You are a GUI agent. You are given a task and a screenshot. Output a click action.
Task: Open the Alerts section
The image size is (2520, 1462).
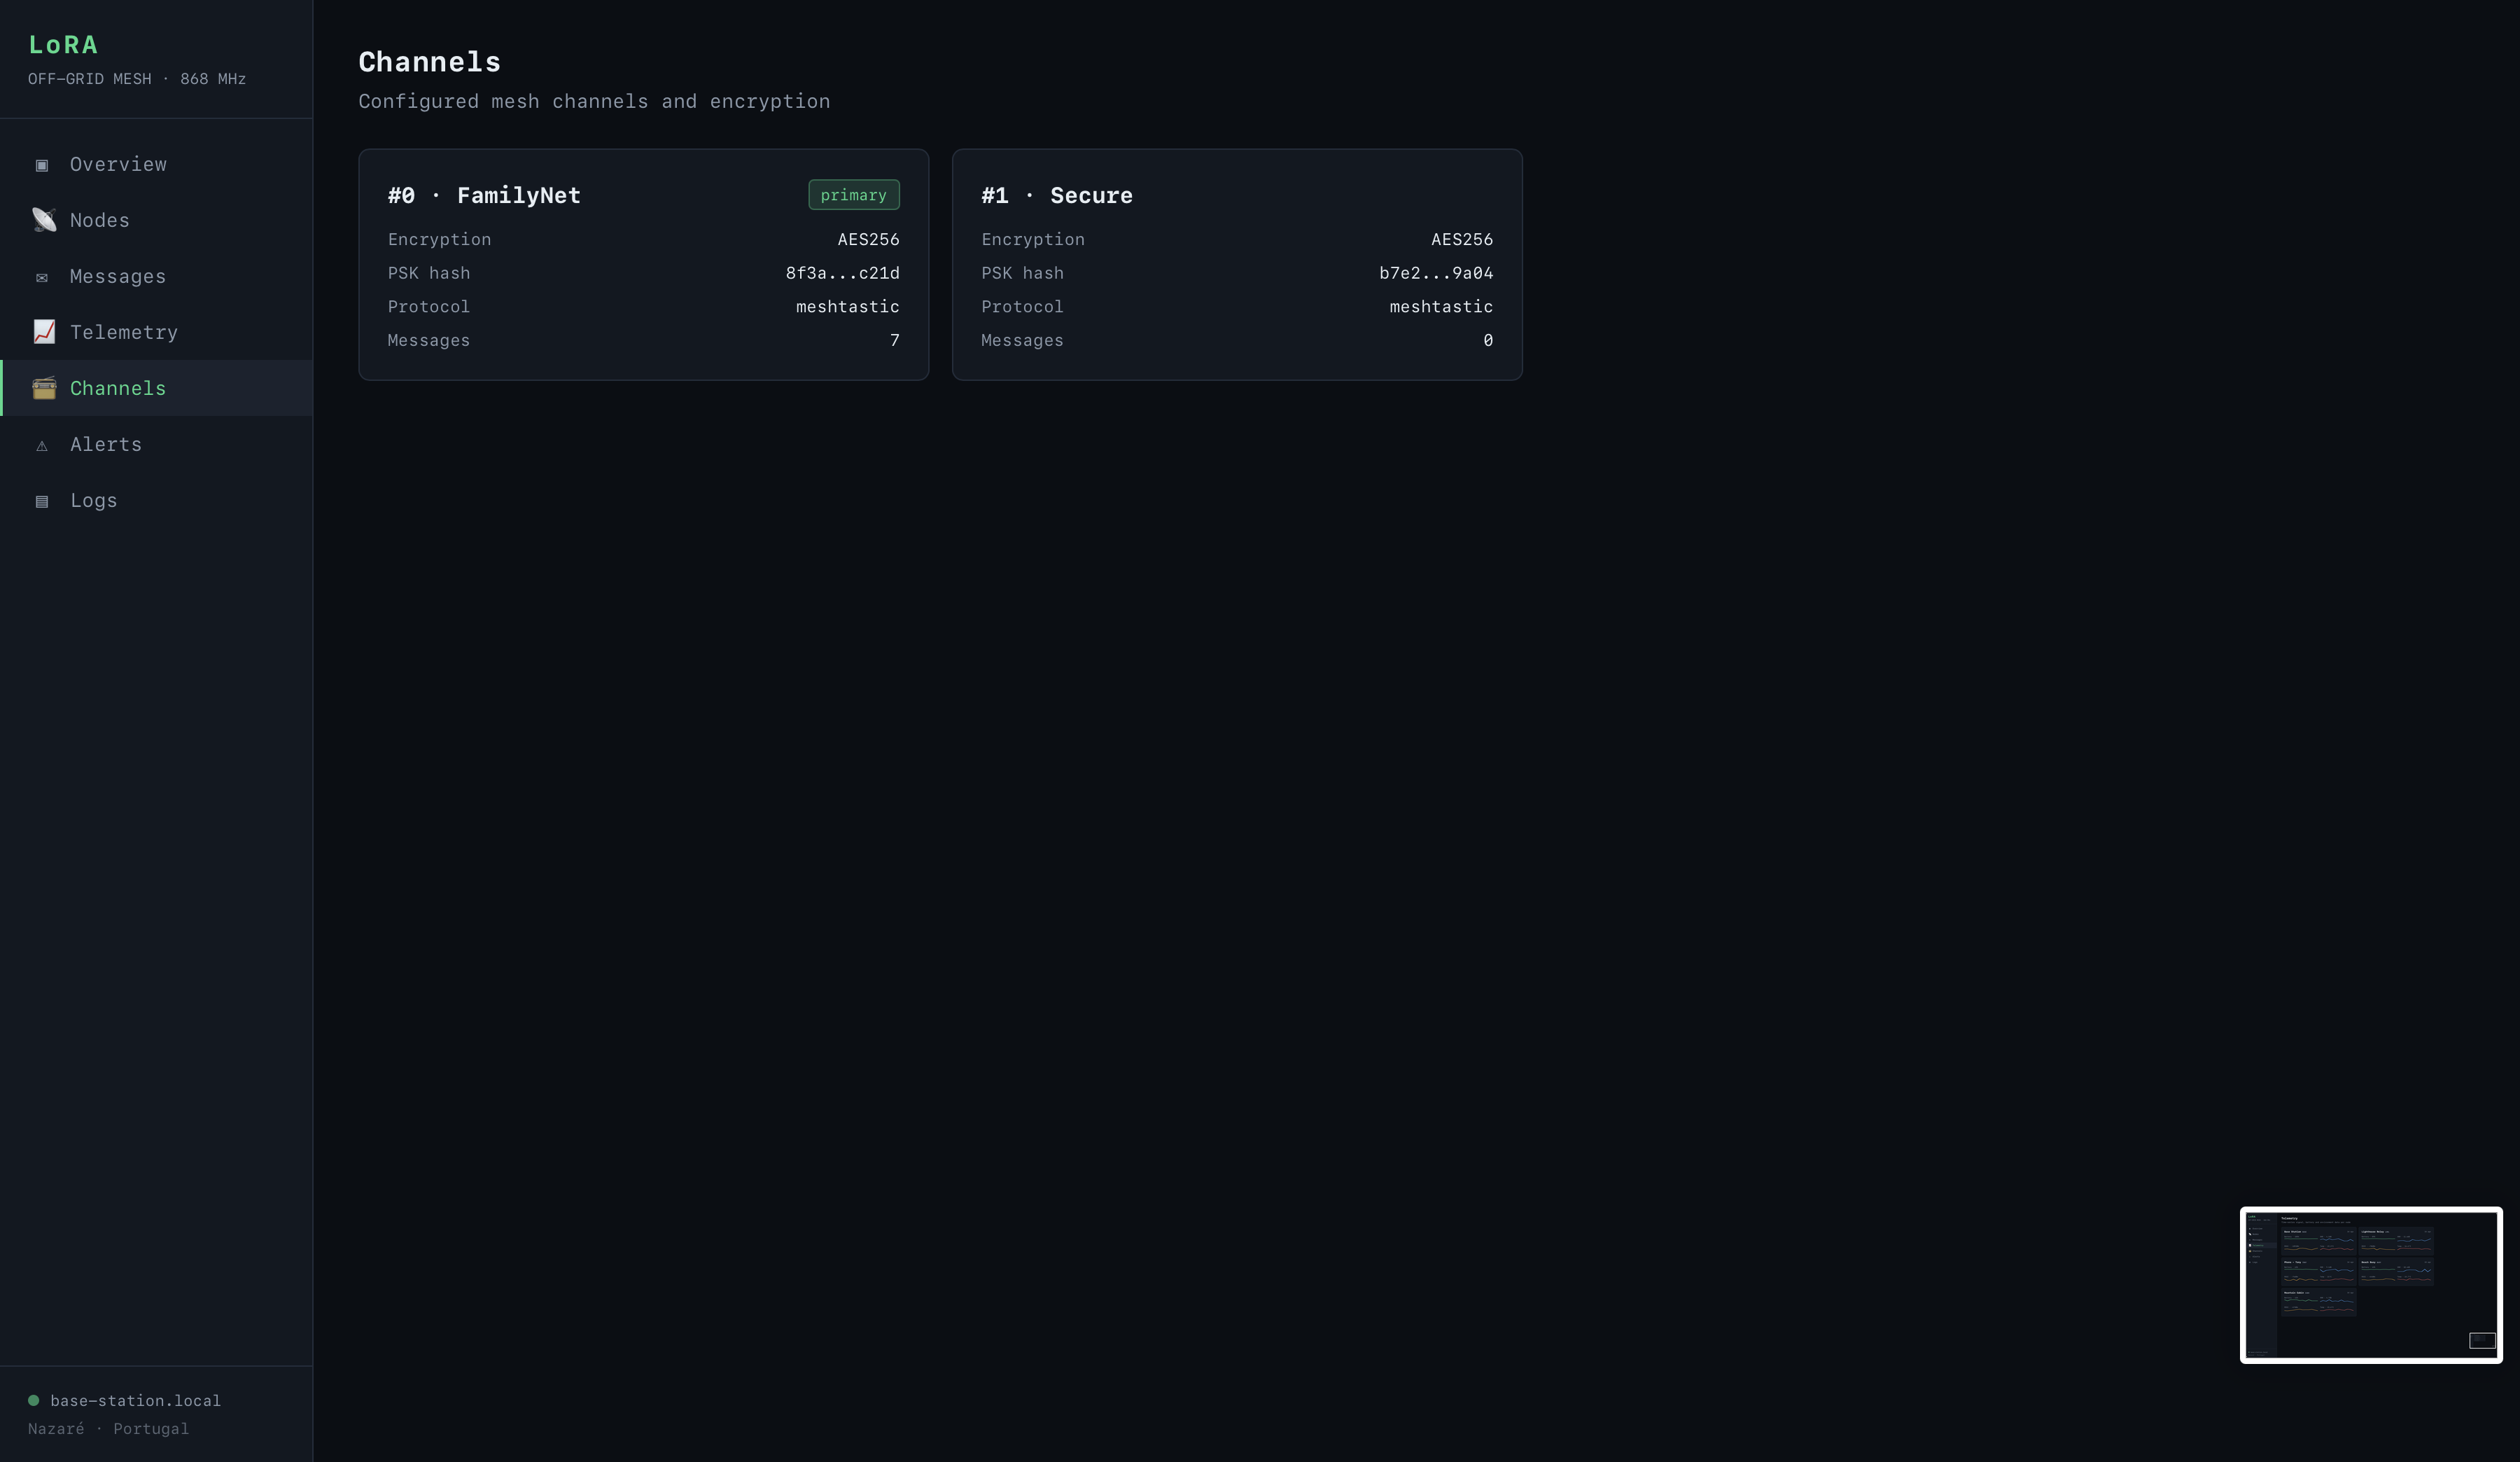[x=157, y=444]
